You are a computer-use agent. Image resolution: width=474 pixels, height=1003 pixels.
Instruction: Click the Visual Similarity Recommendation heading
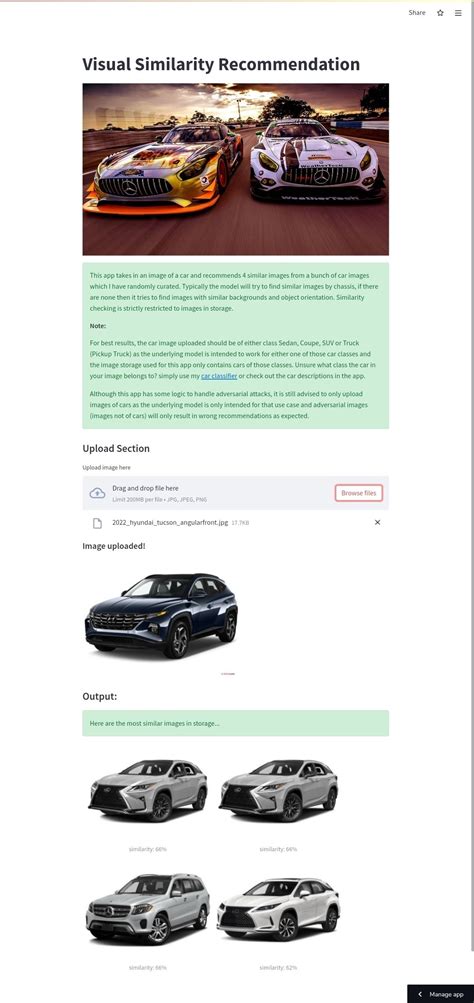221,64
